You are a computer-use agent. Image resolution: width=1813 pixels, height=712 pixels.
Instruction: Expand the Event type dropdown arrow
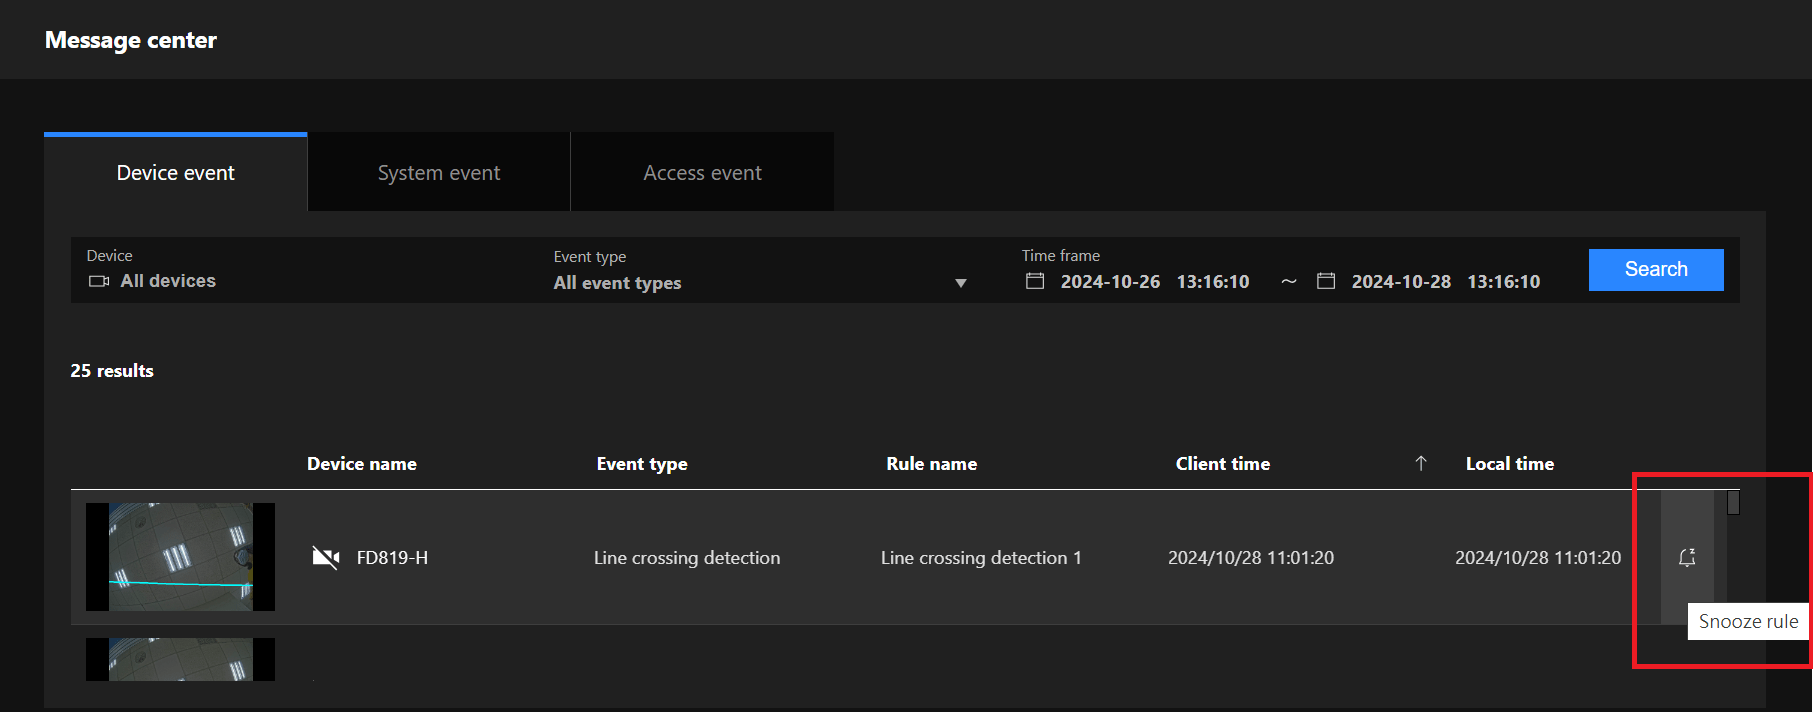(x=961, y=283)
